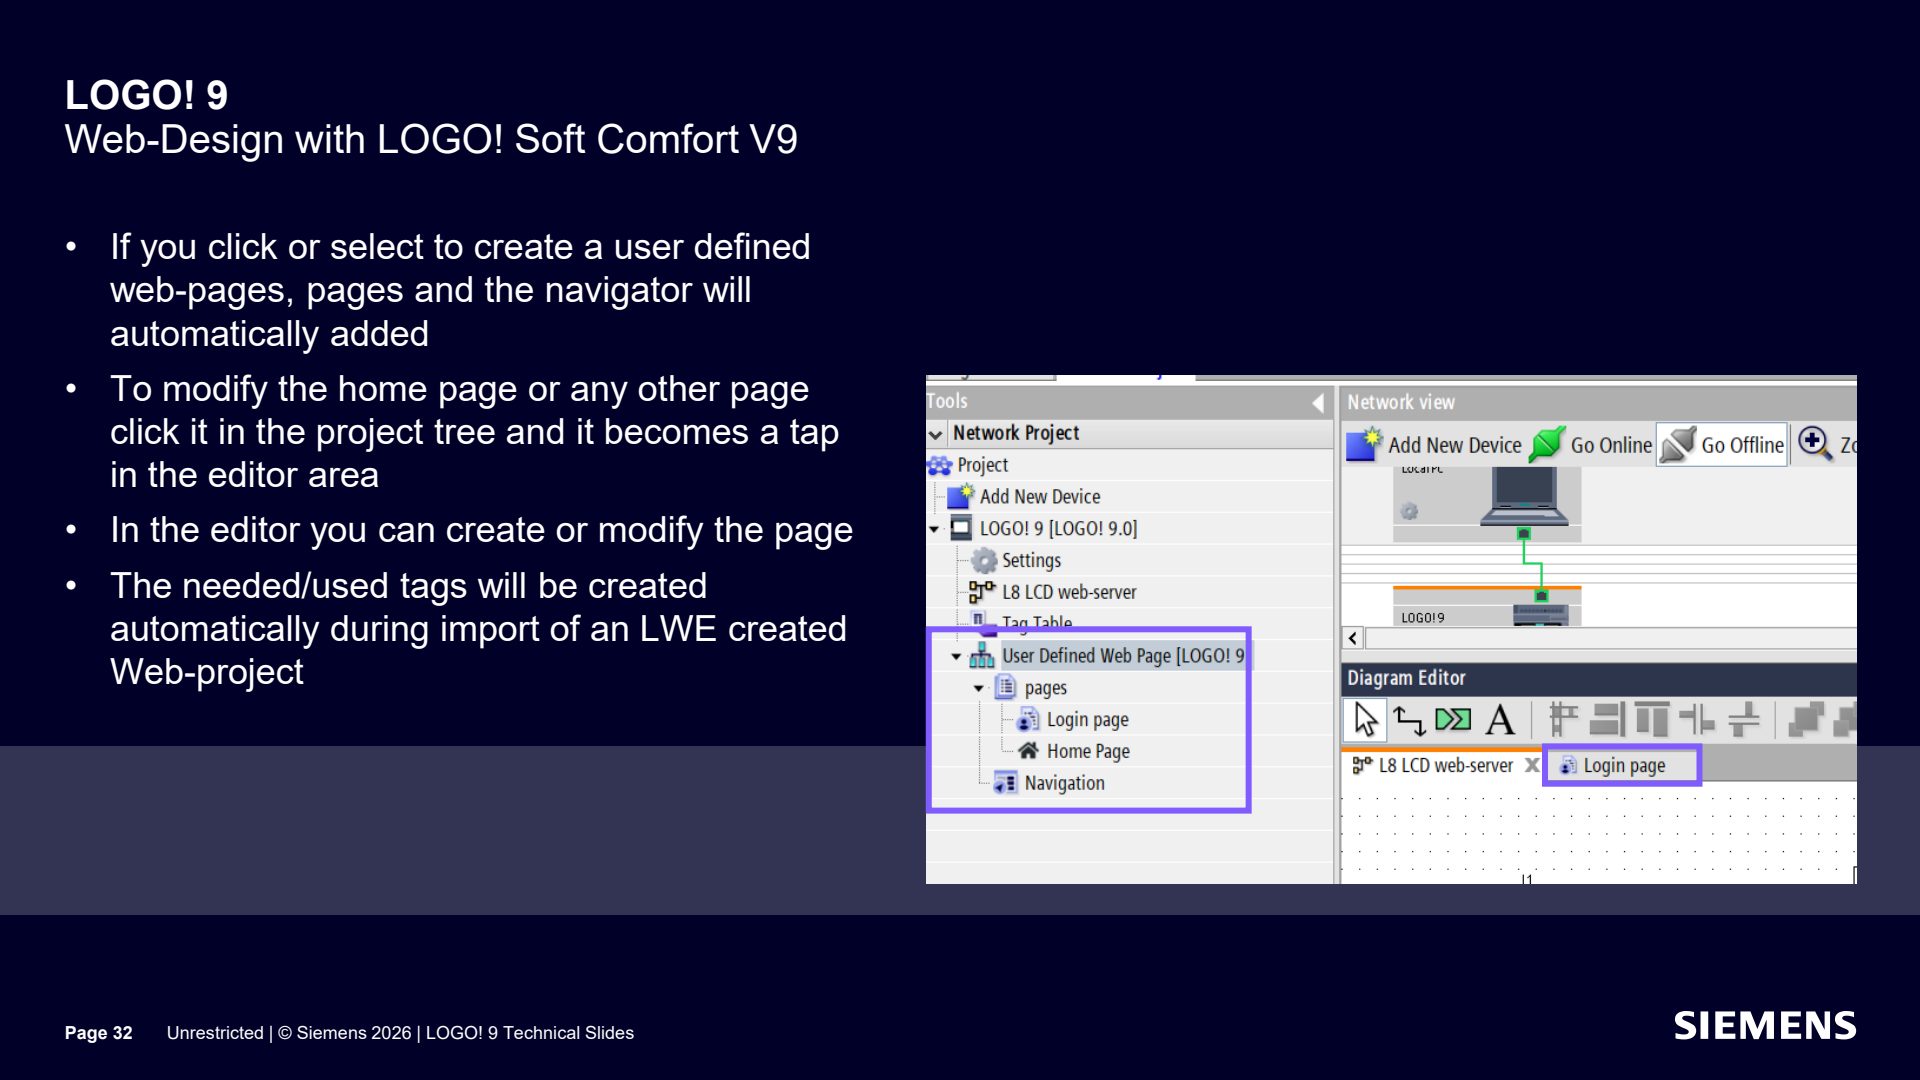Select the green split connection tool
Screen dimensions: 1920x1080
point(1453,720)
